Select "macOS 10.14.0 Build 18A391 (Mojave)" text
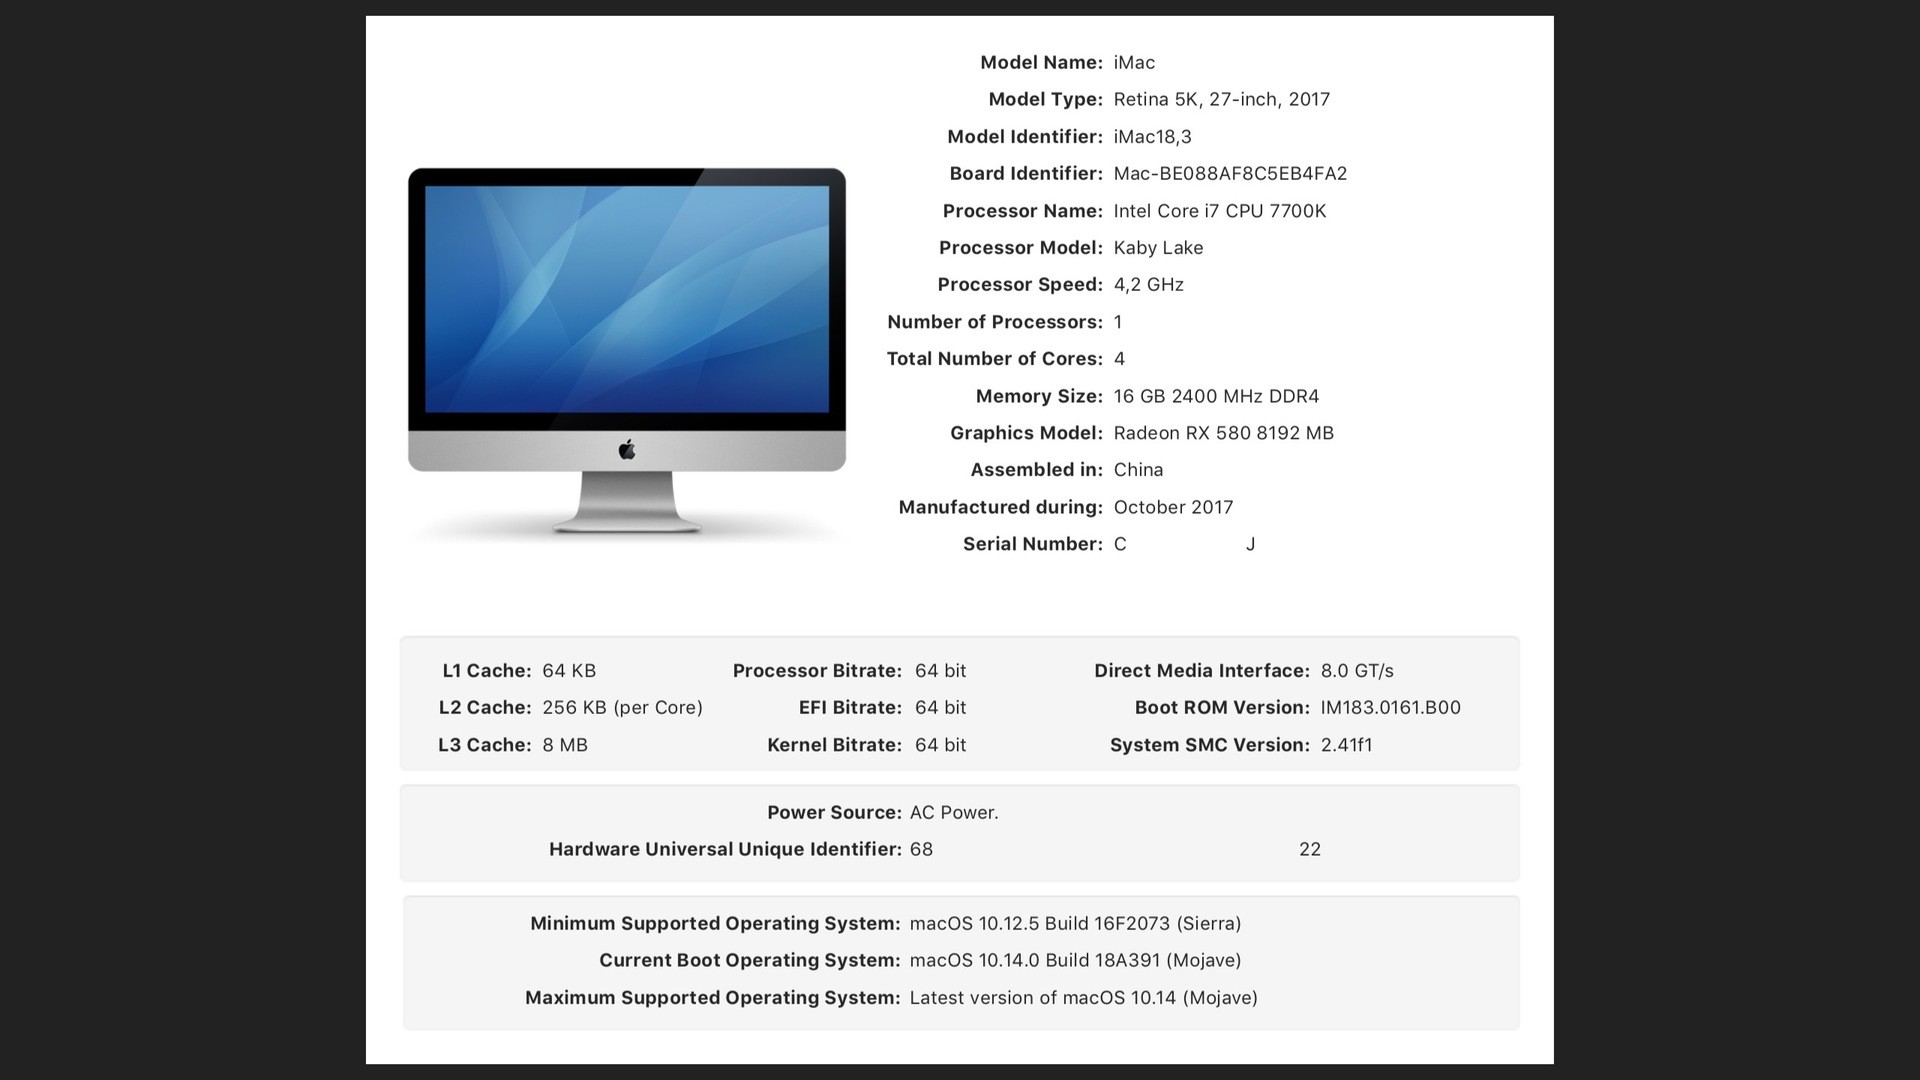The width and height of the screenshot is (1920, 1080). pos(1075,961)
